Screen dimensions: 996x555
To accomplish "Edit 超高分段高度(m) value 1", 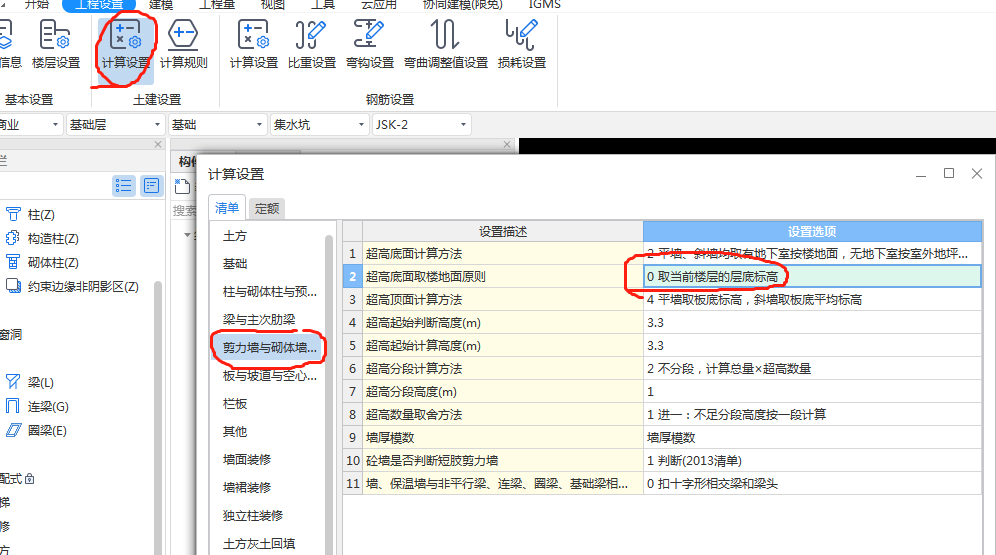I will [812, 392].
